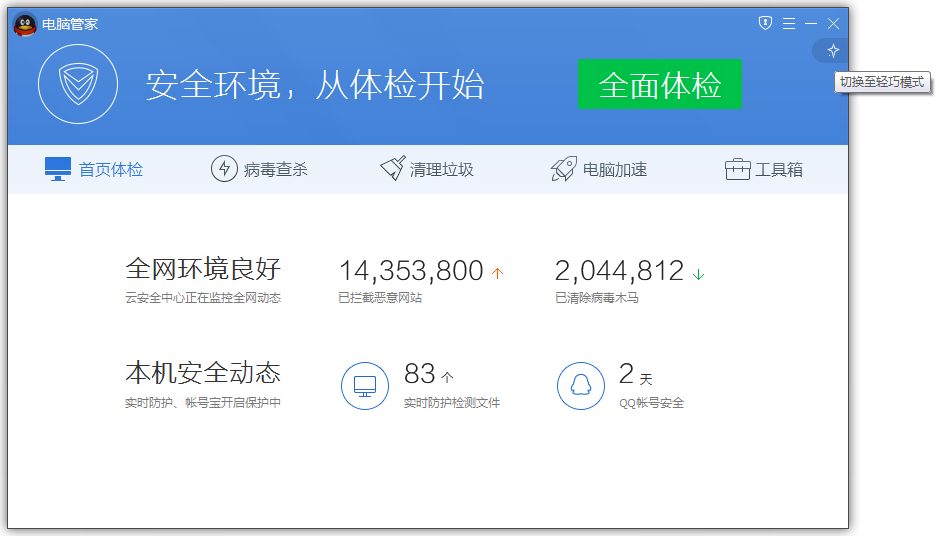Switch to light mode via star icon
Image resolution: width=939 pixels, height=536 pixels.
click(x=832, y=51)
